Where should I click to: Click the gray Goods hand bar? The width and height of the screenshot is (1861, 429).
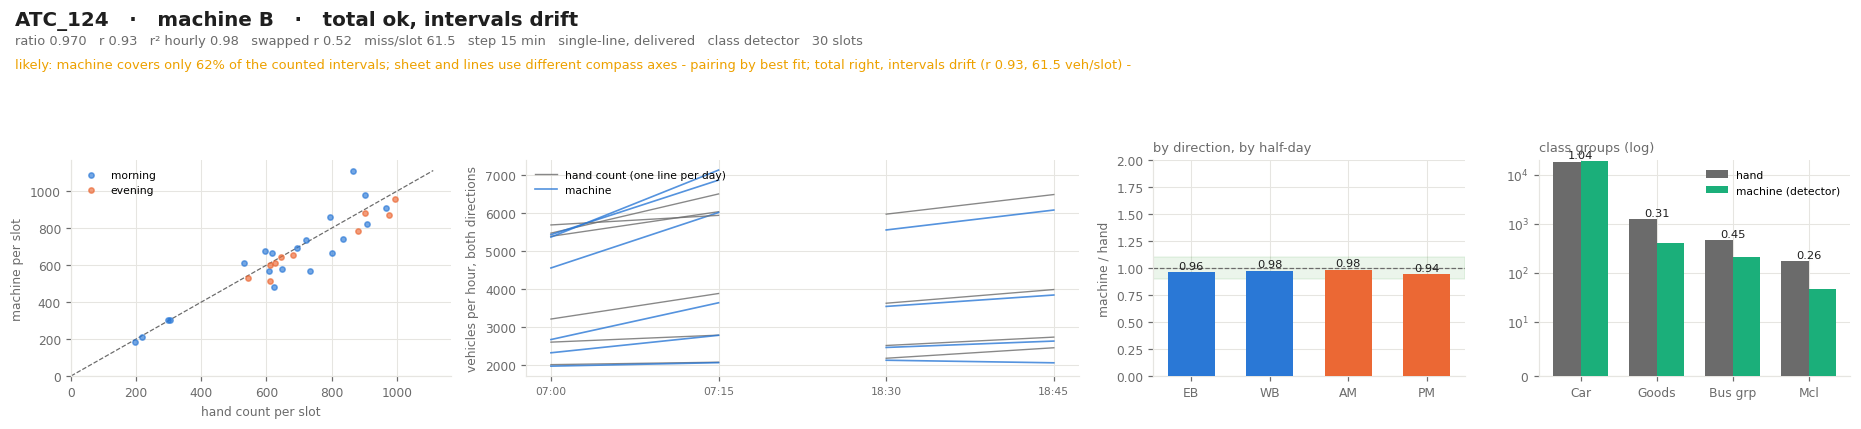click(1643, 298)
